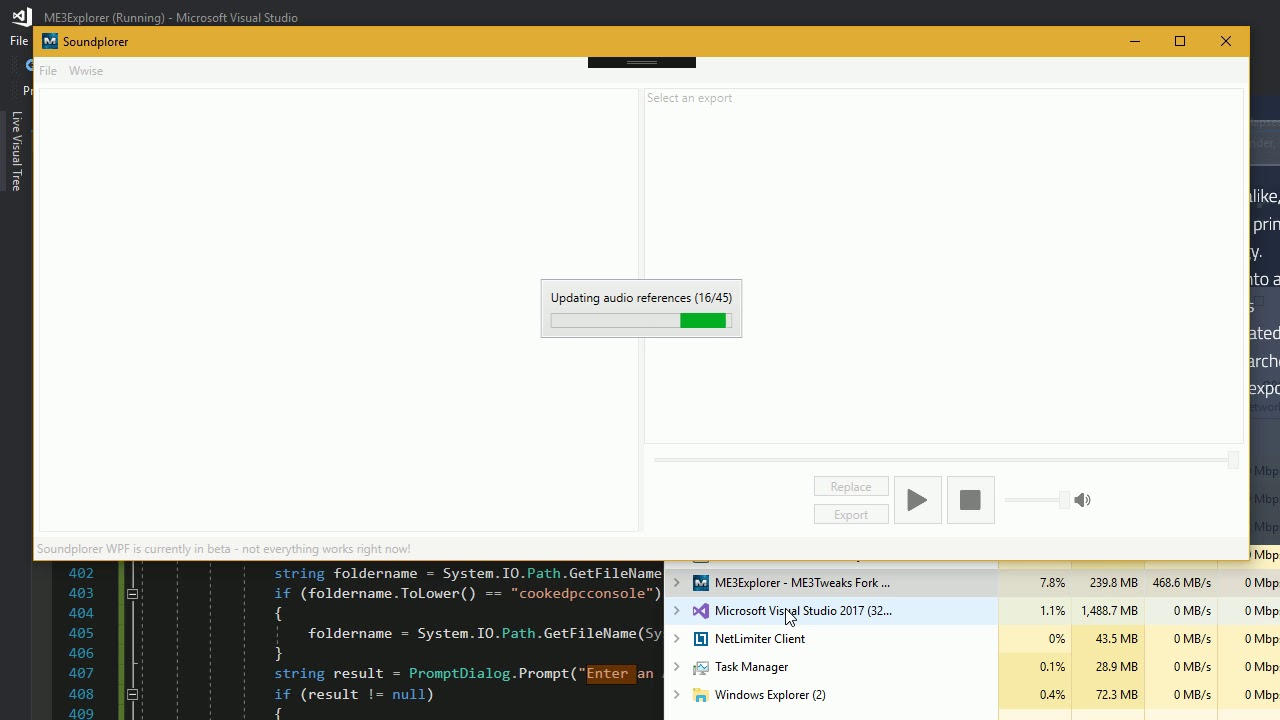1280x720 pixels.
Task: Open the Live Visual Tree side tab
Action: [x=17, y=151]
